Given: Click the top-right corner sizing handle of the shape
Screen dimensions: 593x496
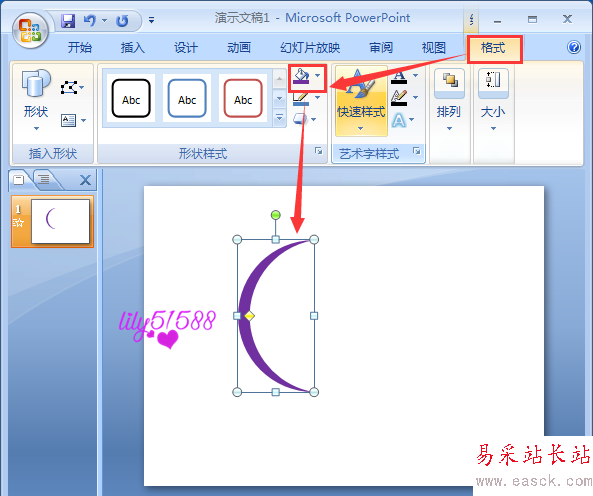Looking at the screenshot, I should point(314,239).
